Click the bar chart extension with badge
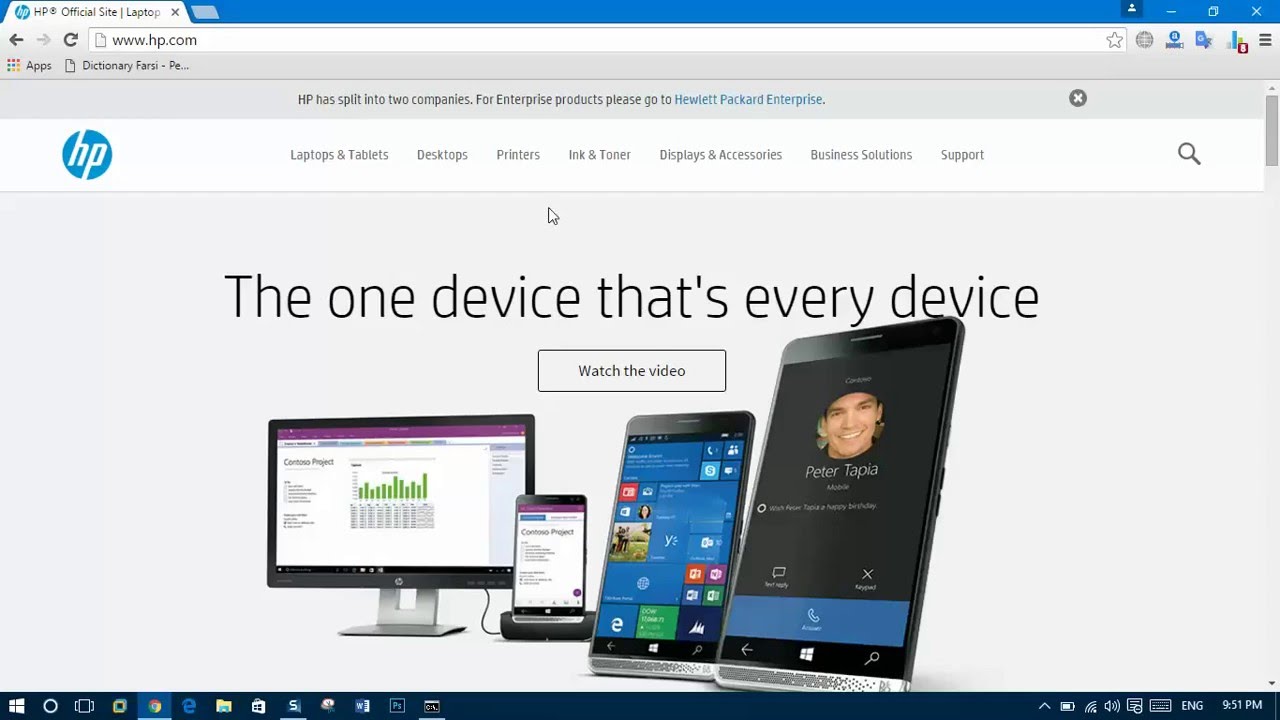 coord(1238,41)
